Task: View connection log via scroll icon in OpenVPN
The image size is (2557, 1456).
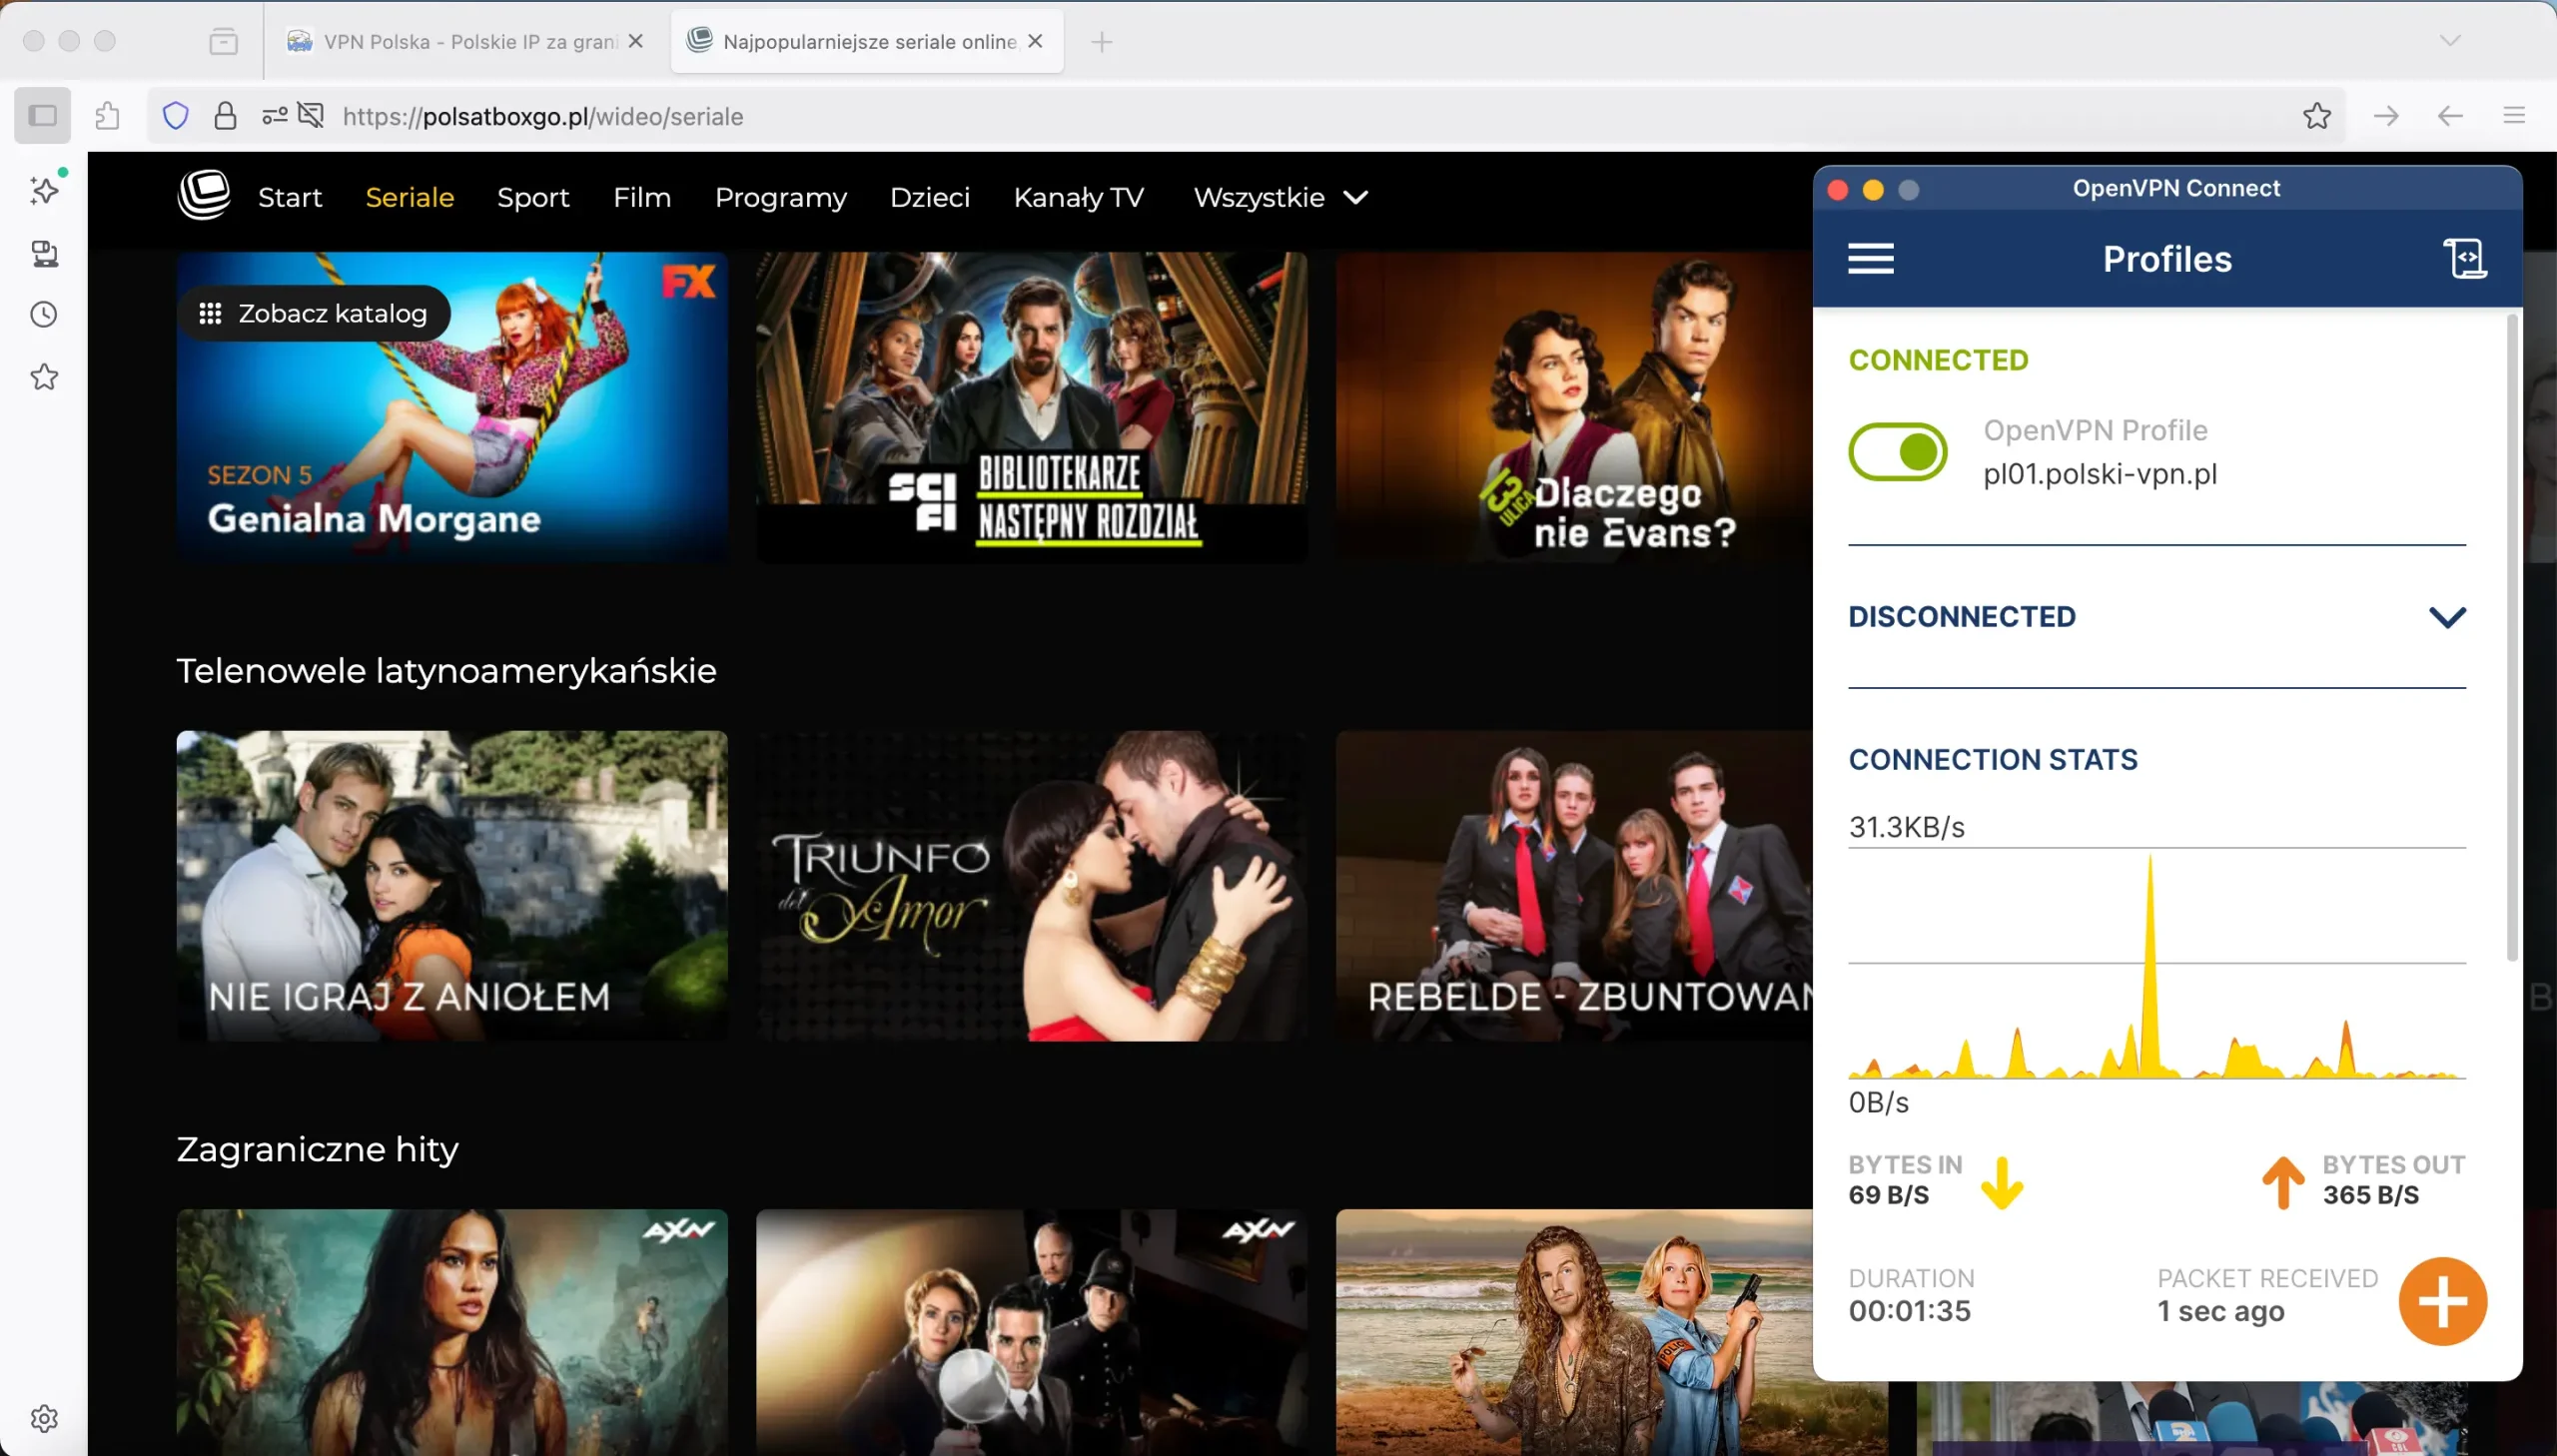Action: coord(2464,257)
